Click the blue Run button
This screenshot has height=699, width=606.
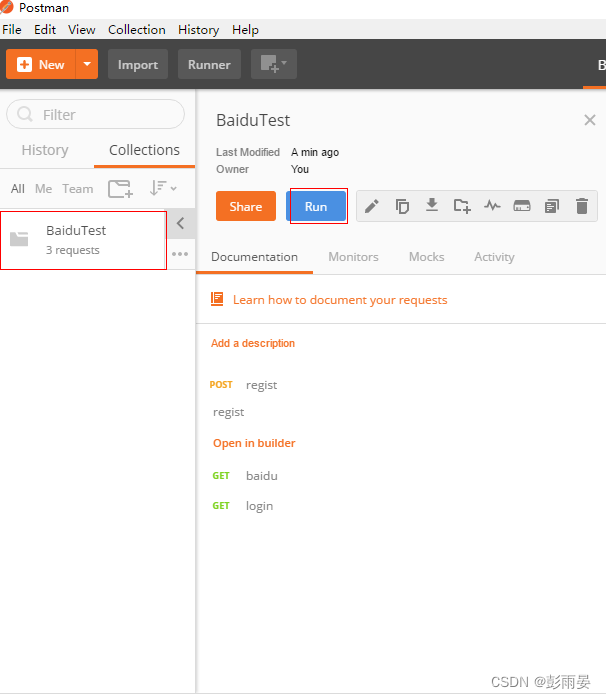(316, 206)
